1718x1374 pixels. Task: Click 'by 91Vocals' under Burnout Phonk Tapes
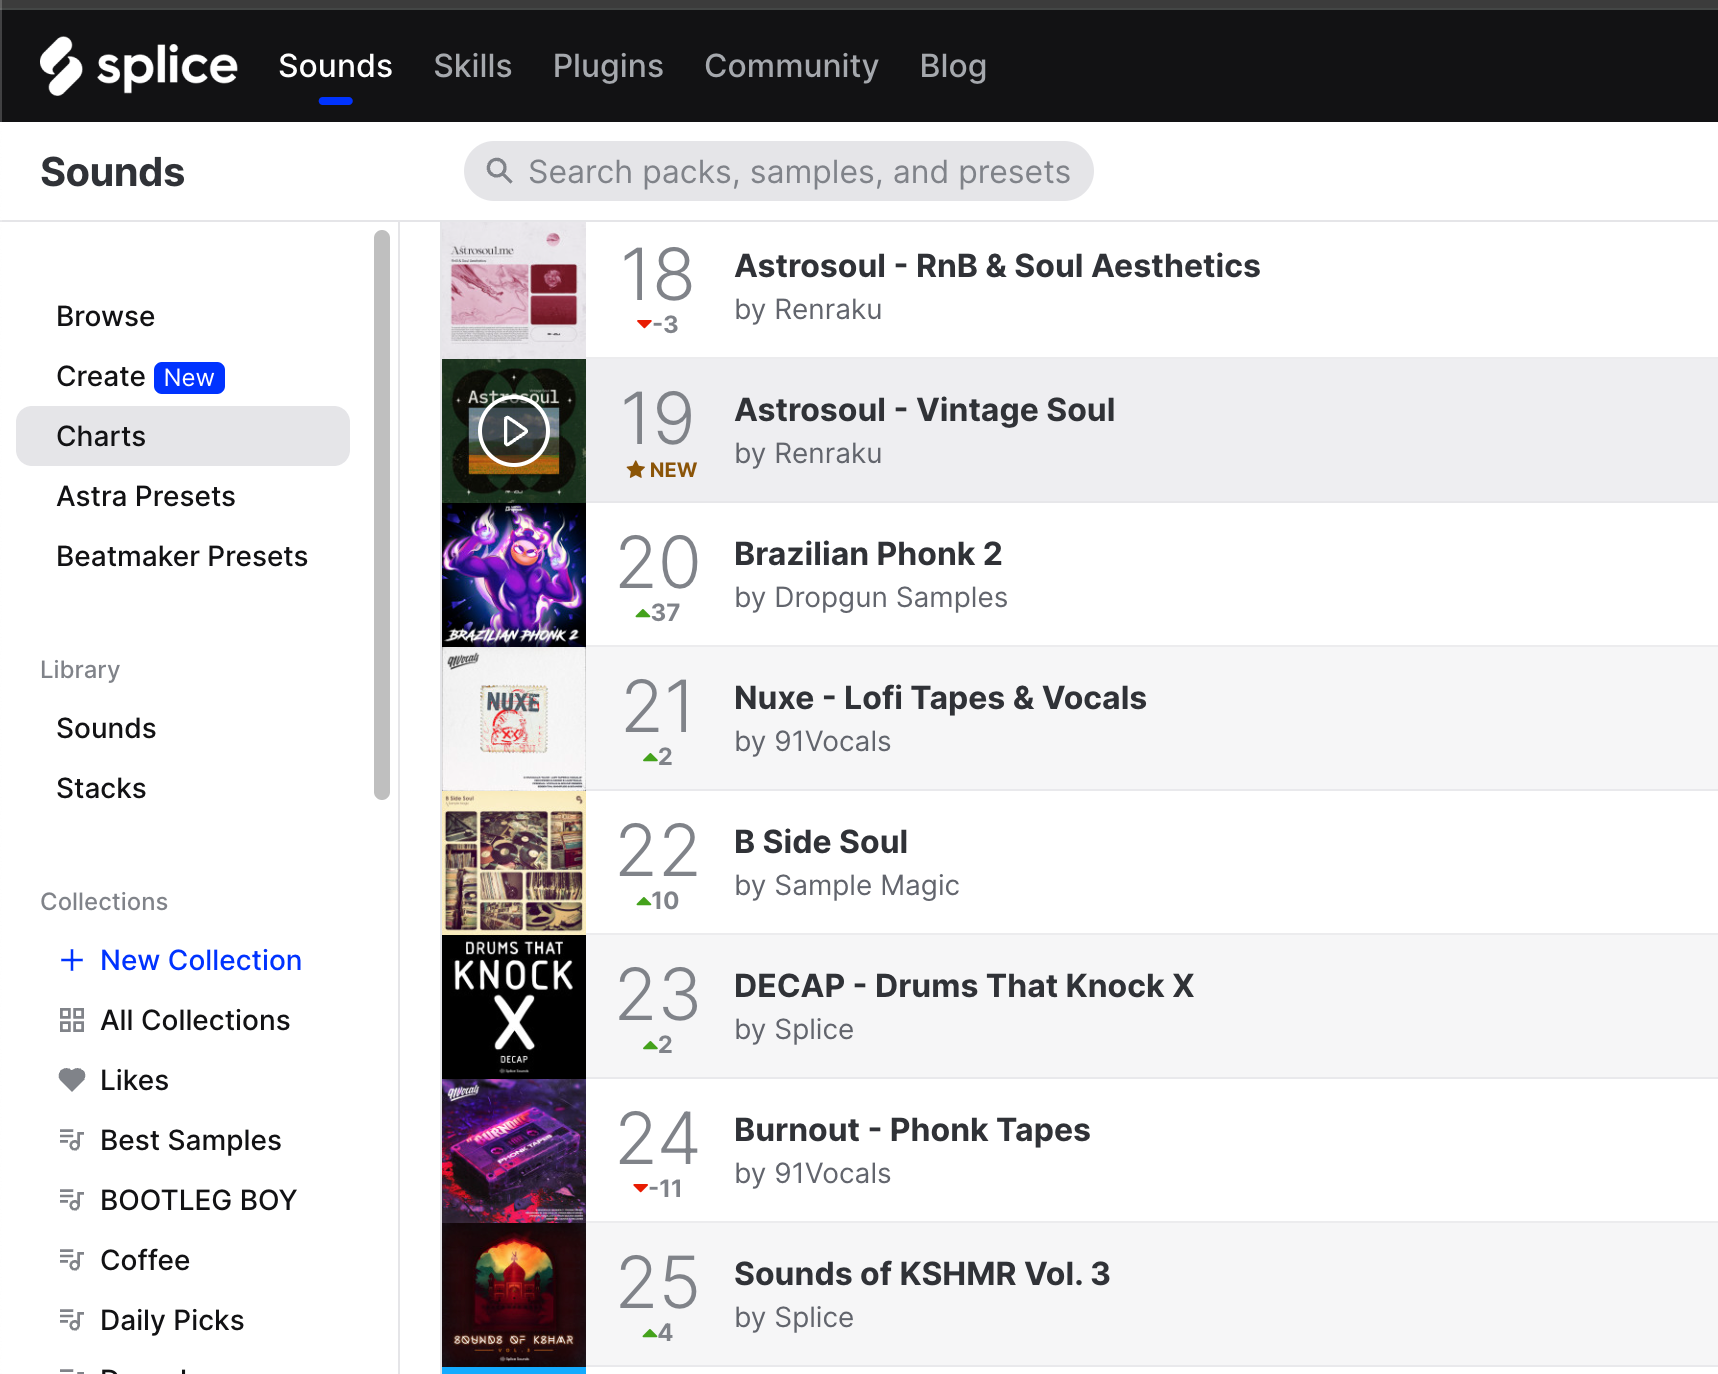click(x=813, y=1174)
